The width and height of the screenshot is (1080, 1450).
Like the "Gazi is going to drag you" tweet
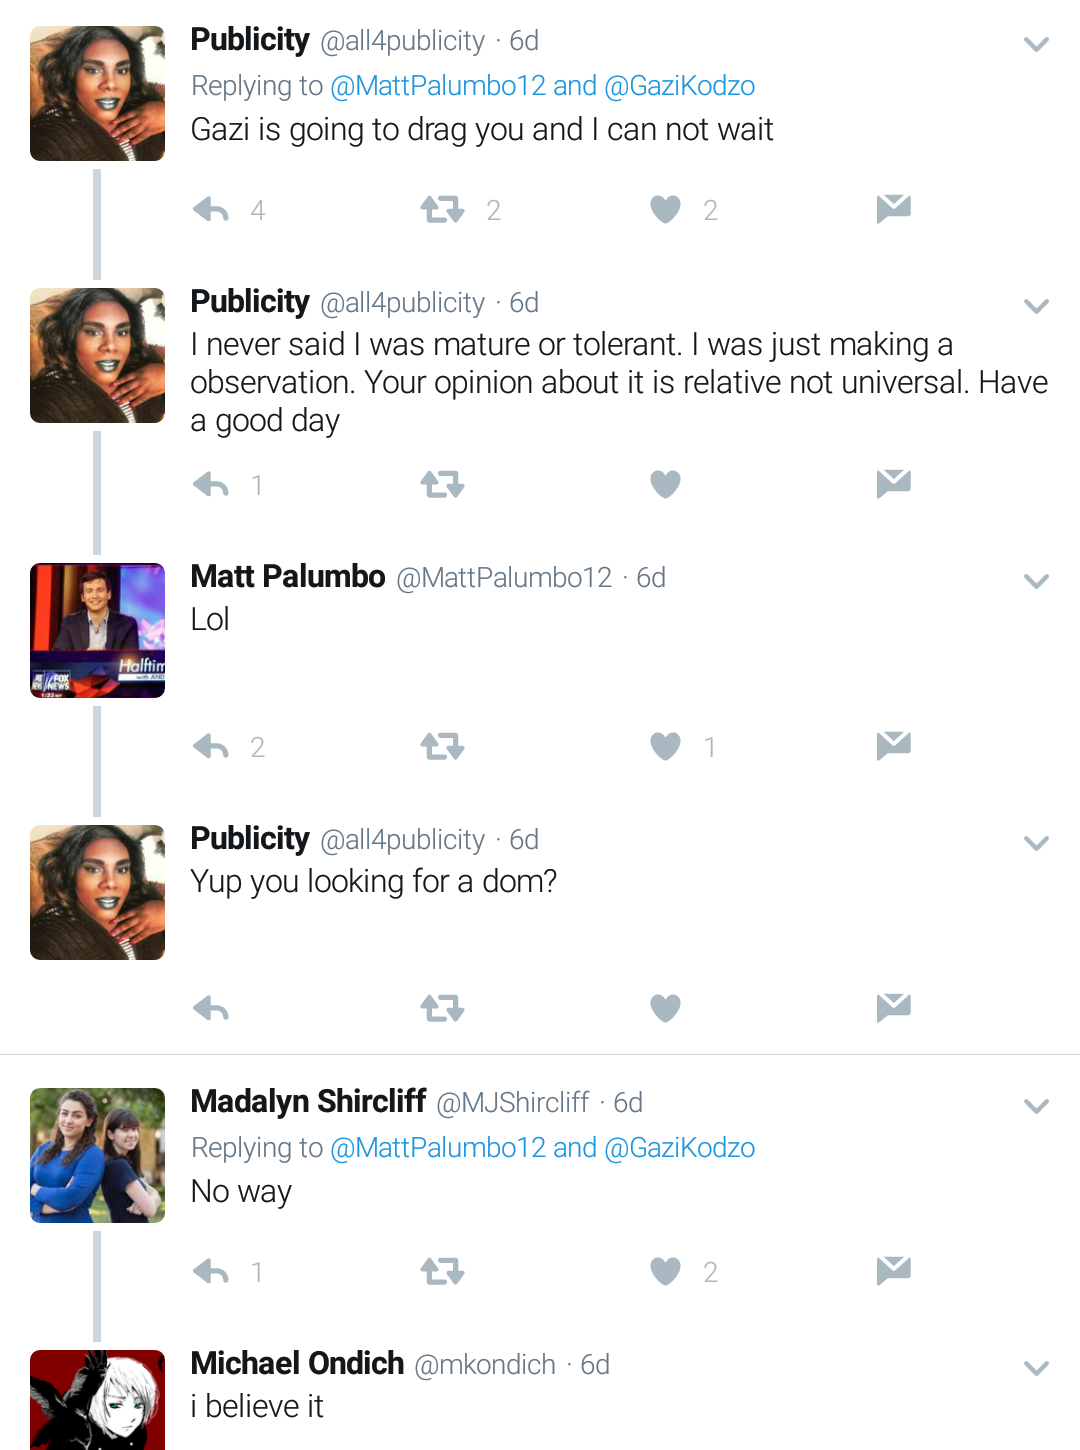point(665,210)
